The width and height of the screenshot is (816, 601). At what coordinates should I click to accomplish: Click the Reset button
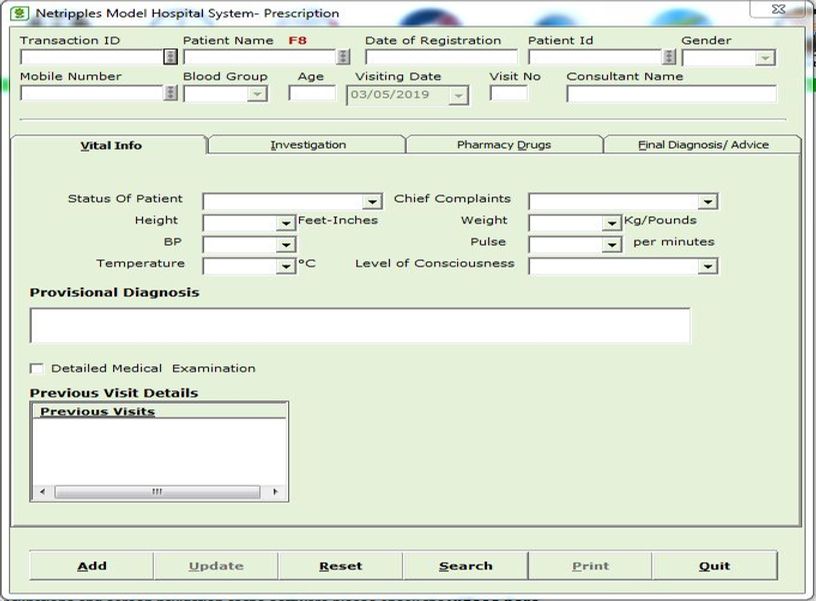point(340,566)
